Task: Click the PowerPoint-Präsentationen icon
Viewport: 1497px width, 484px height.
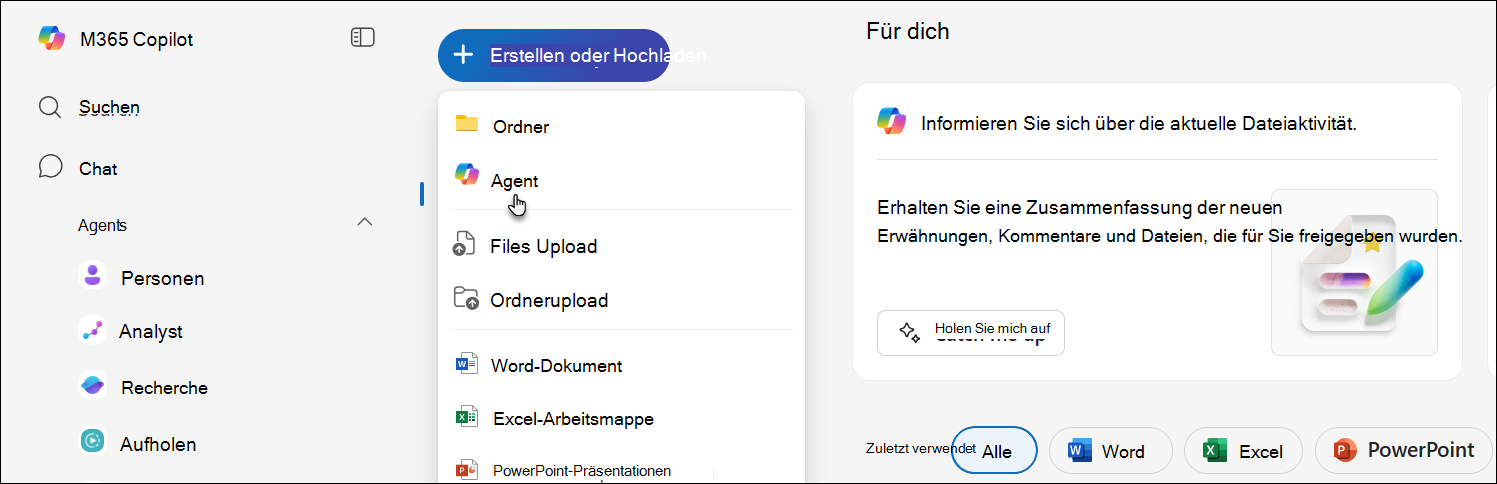Action: click(x=466, y=469)
